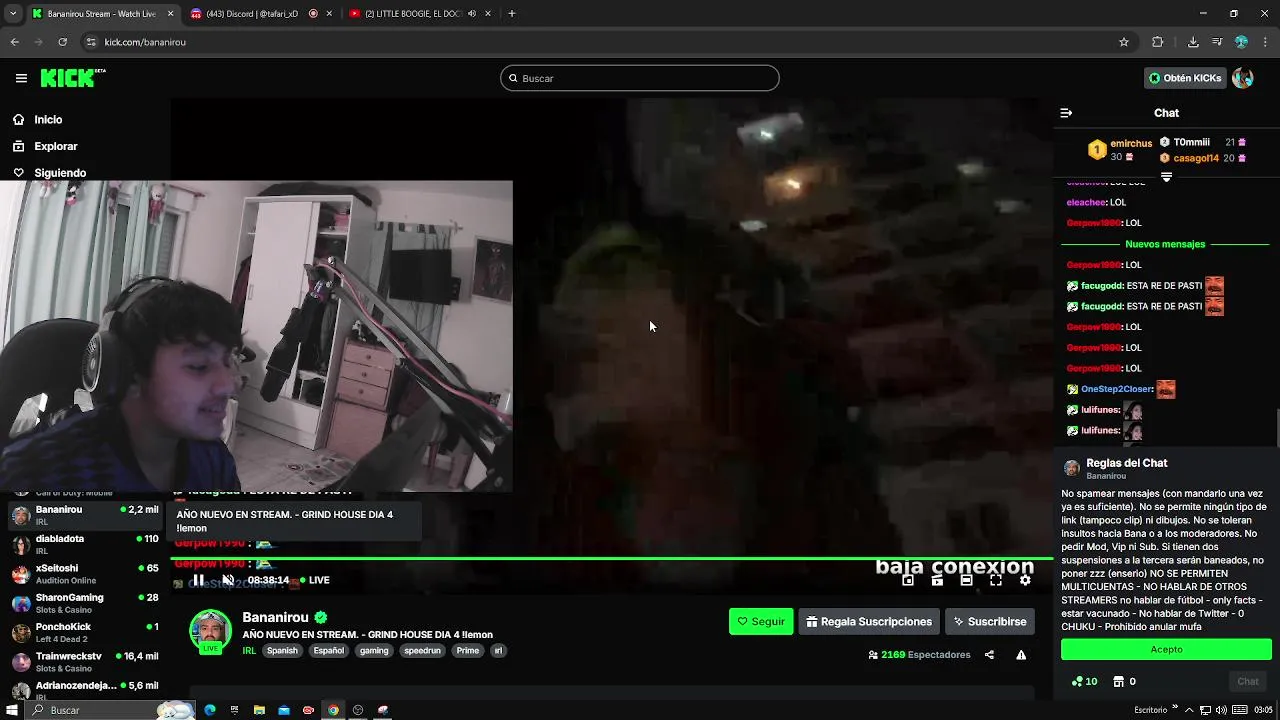This screenshot has height=720, width=1280.
Task: Click gifter casagol14 in leaderboard
Action: pyautogui.click(x=1196, y=158)
